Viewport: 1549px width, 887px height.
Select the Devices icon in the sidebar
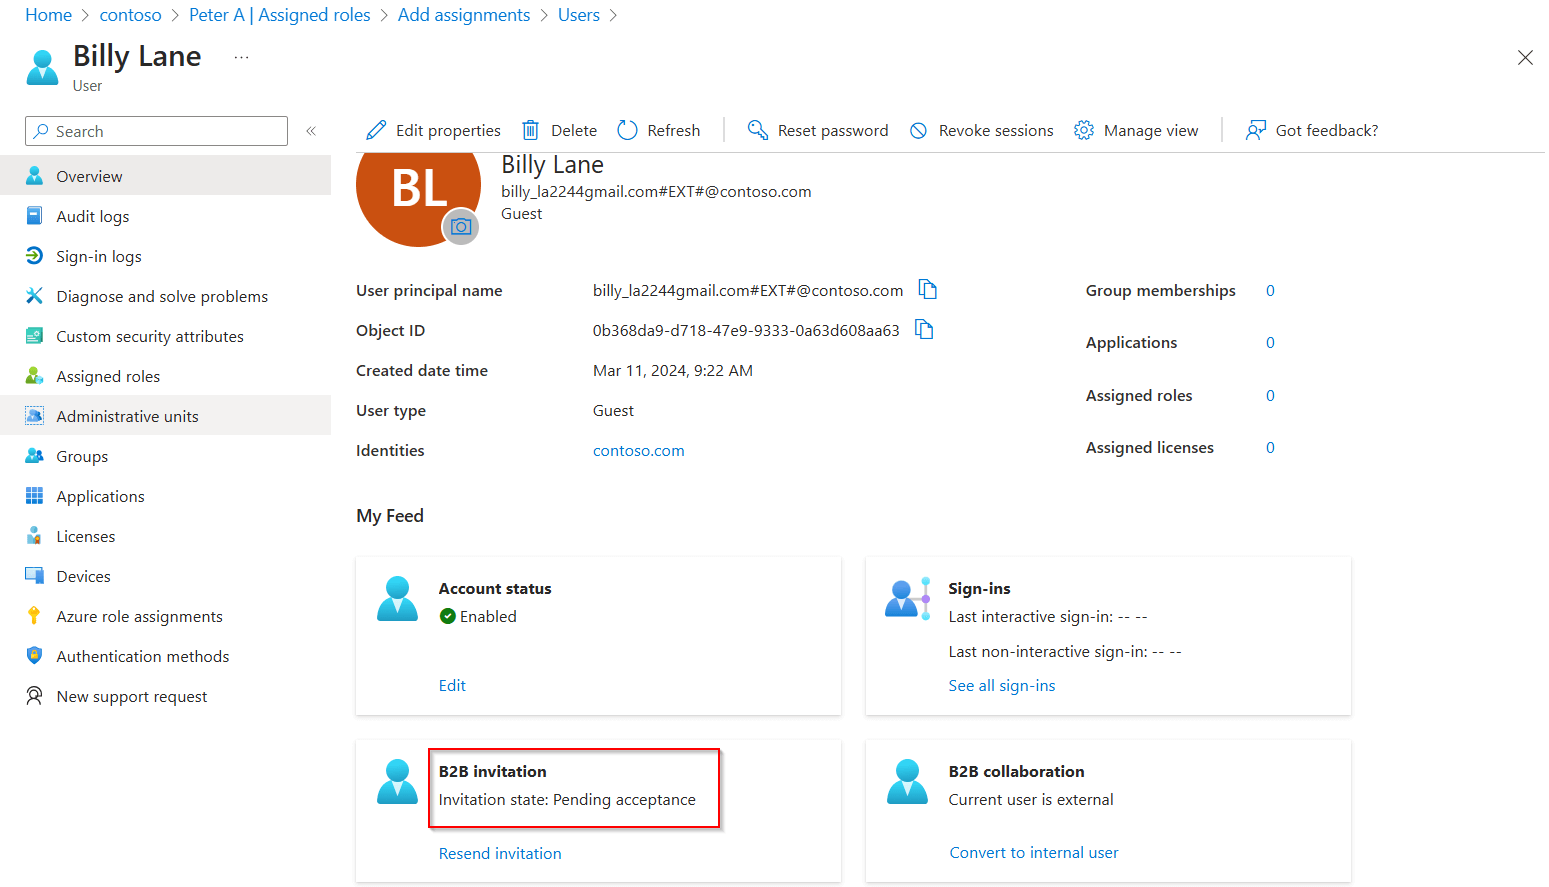[x=34, y=576]
